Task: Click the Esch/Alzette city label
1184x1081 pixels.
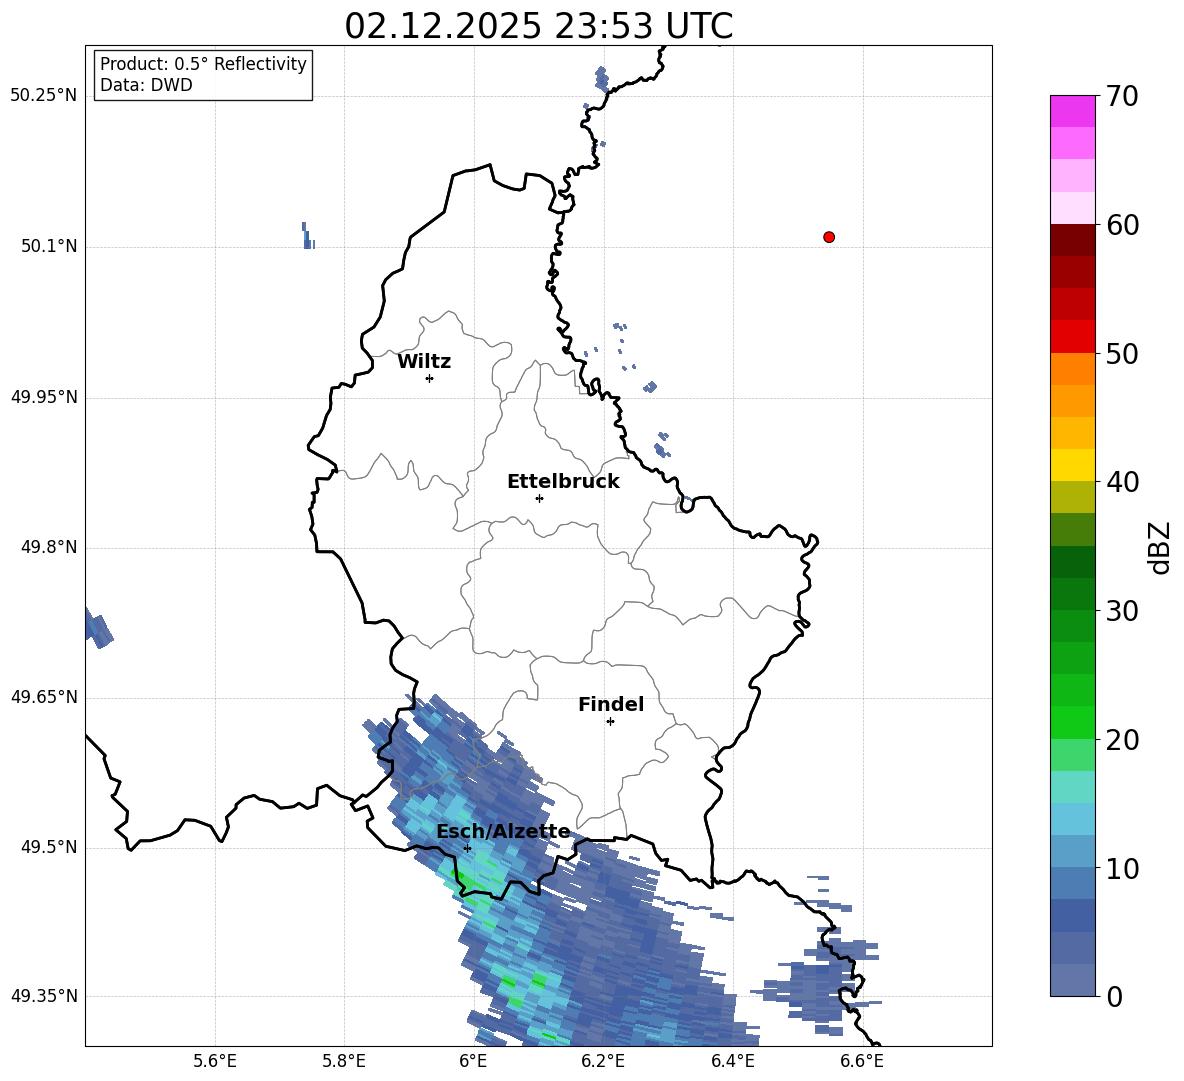Action: [503, 831]
